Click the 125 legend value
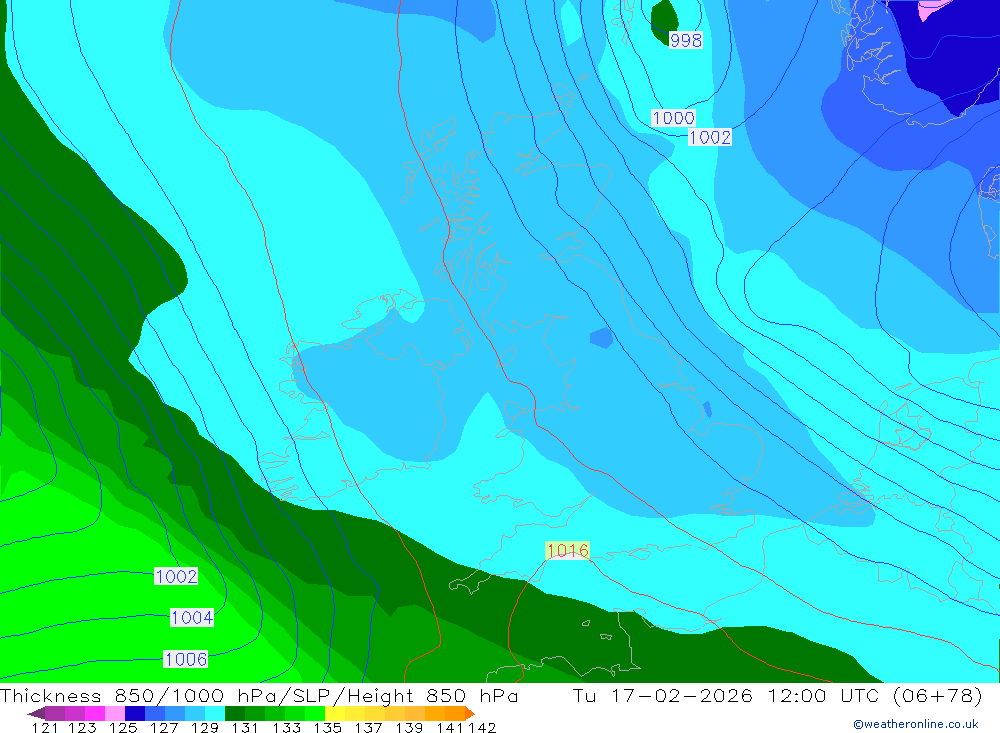 [x=123, y=727]
